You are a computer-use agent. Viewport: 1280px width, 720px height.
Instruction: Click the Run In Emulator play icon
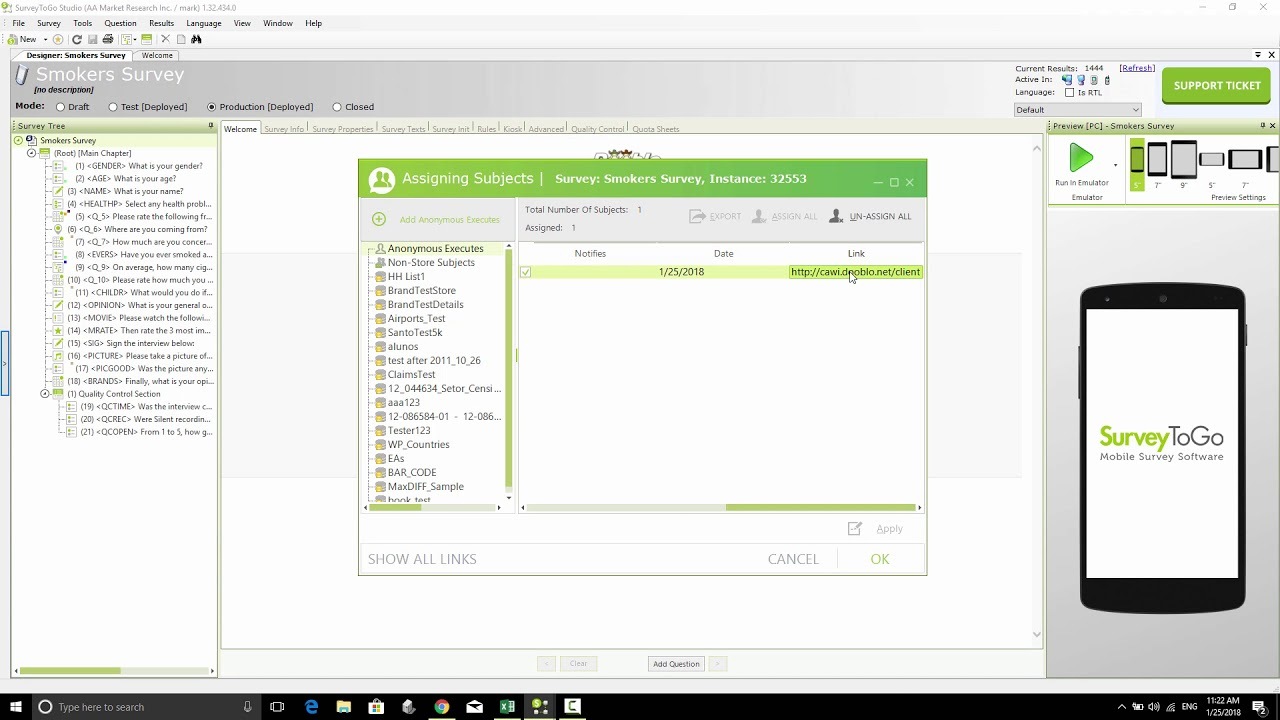[1082, 156]
